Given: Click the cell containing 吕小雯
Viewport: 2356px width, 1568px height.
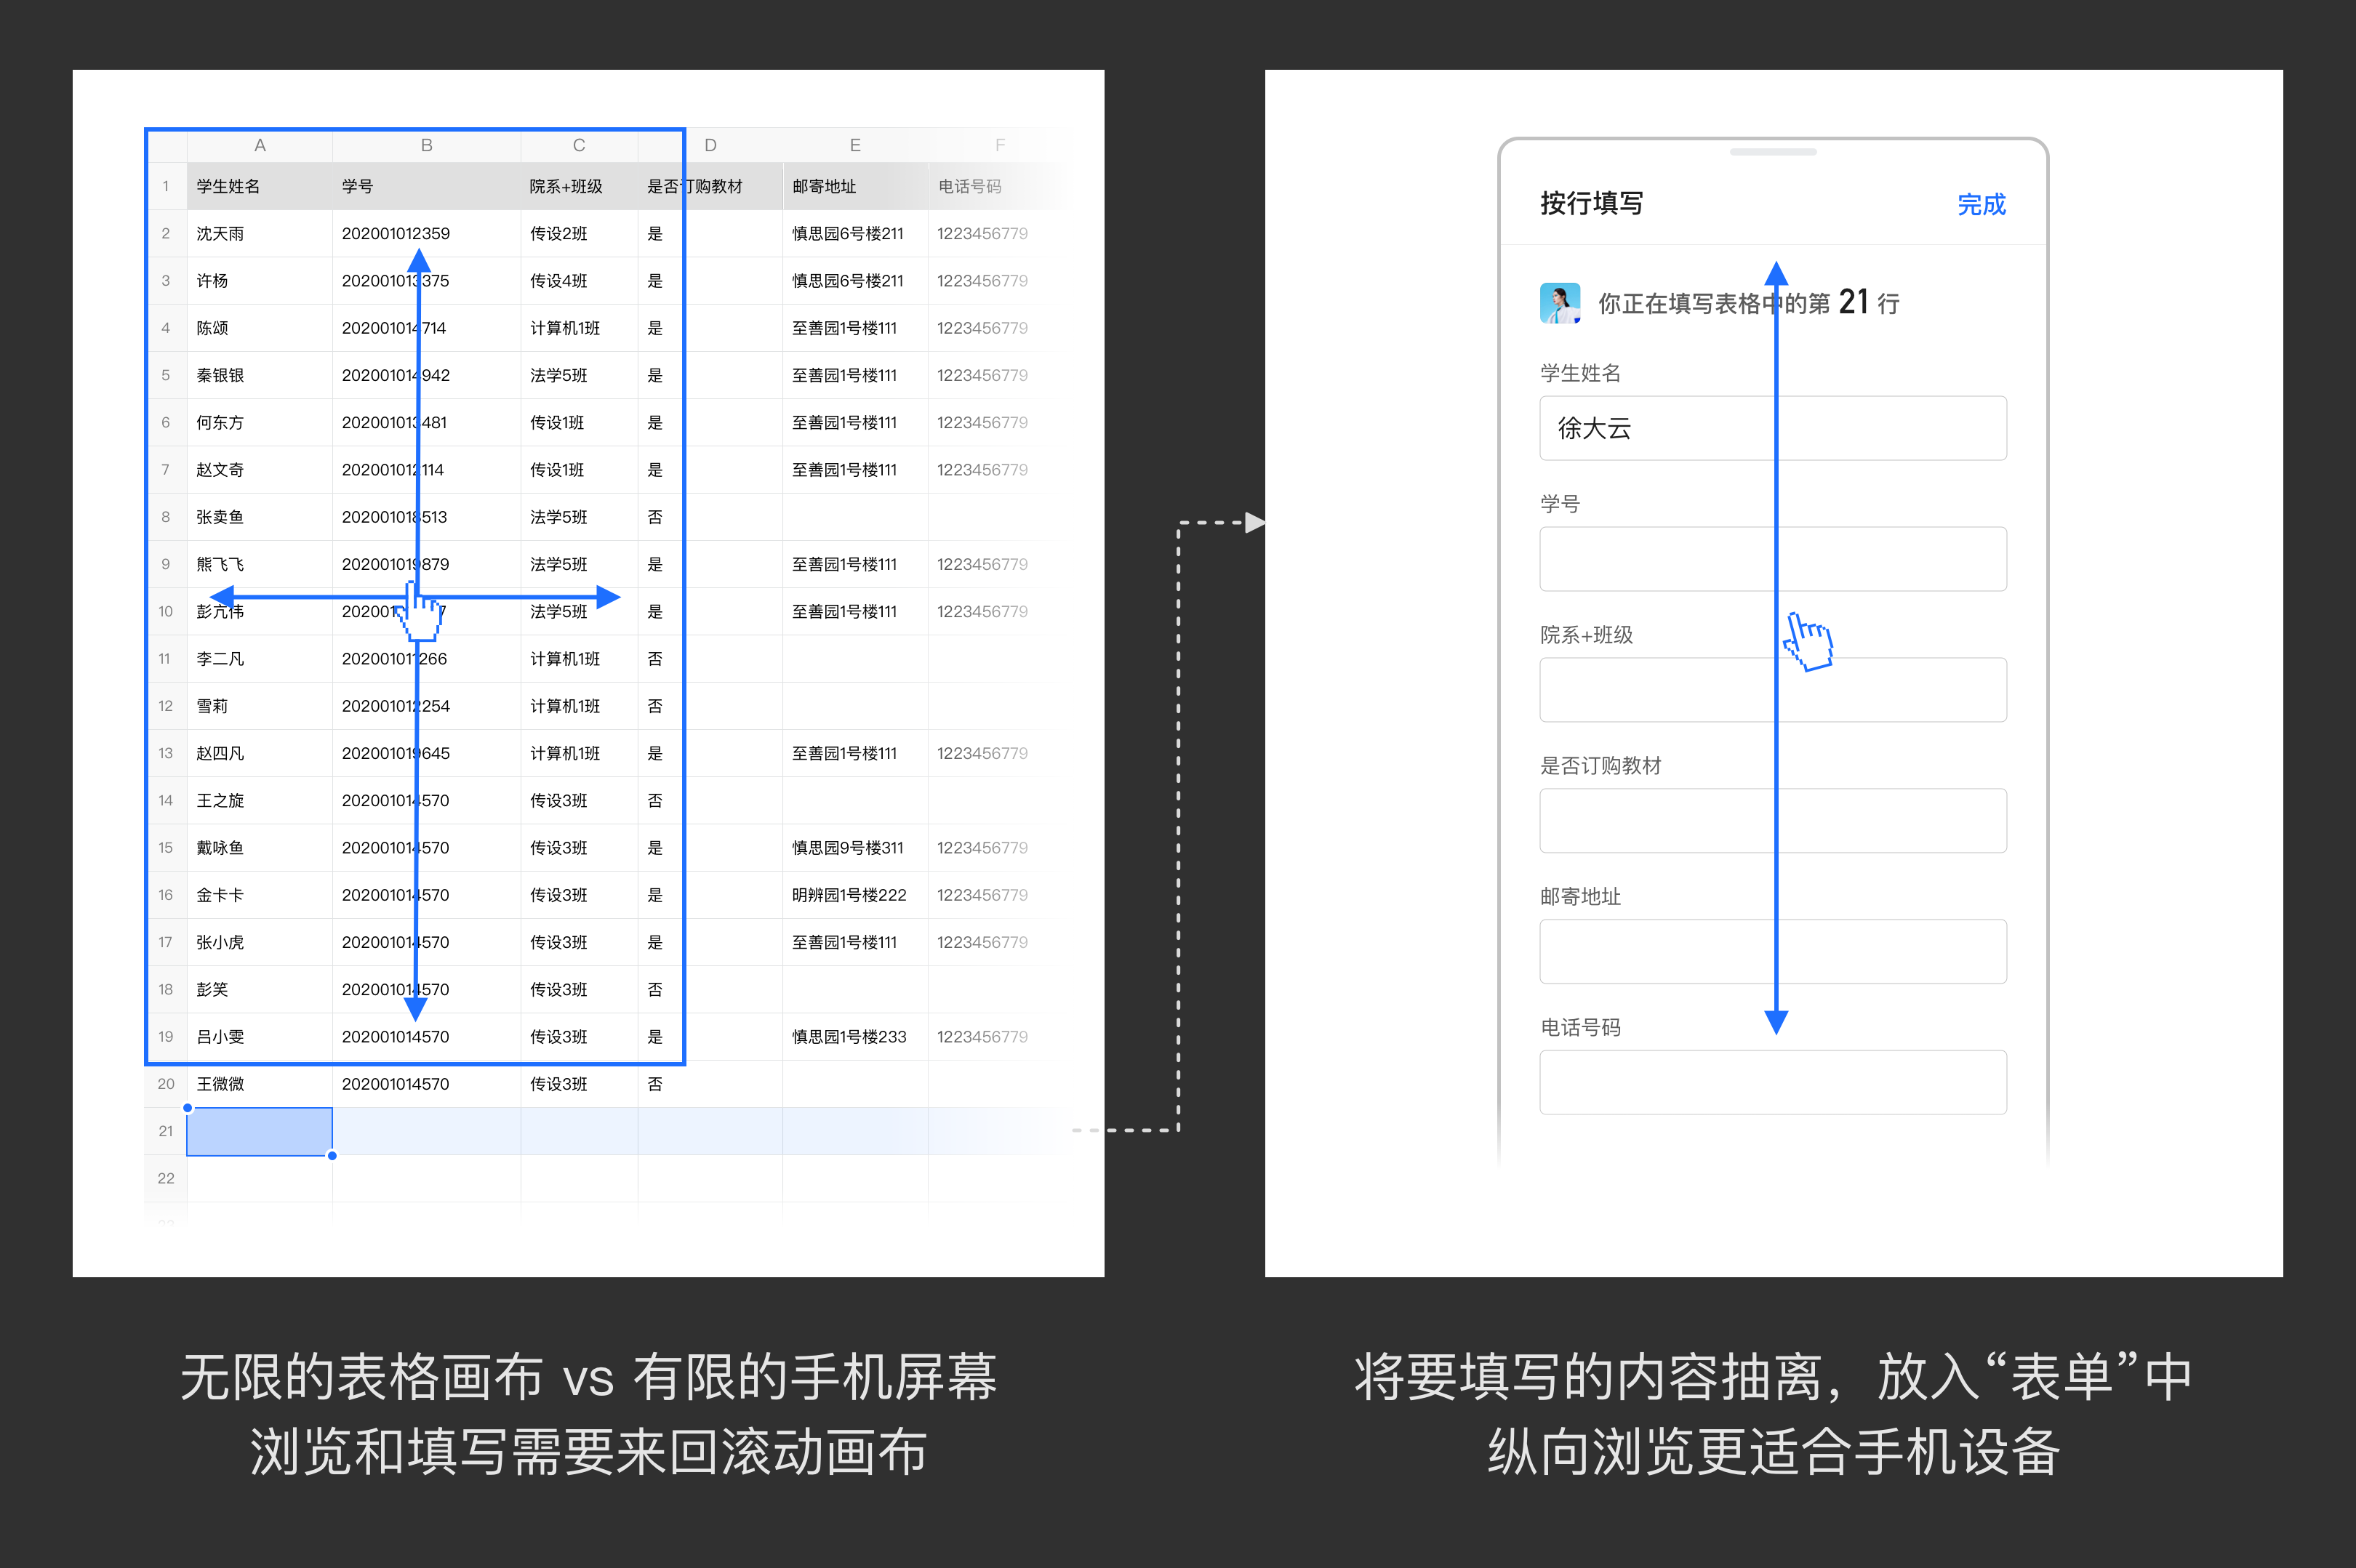Looking at the screenshot, I should click(x=260, y=1037).
